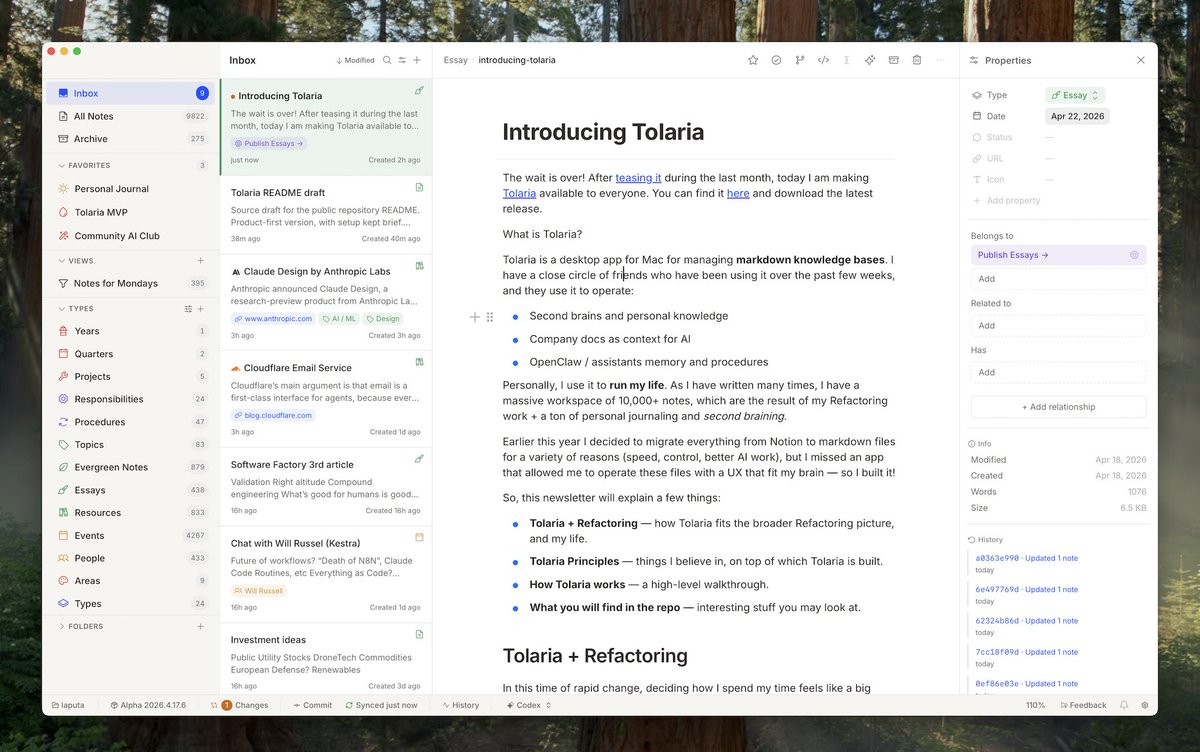Select the People type

[x=131, y=558]
